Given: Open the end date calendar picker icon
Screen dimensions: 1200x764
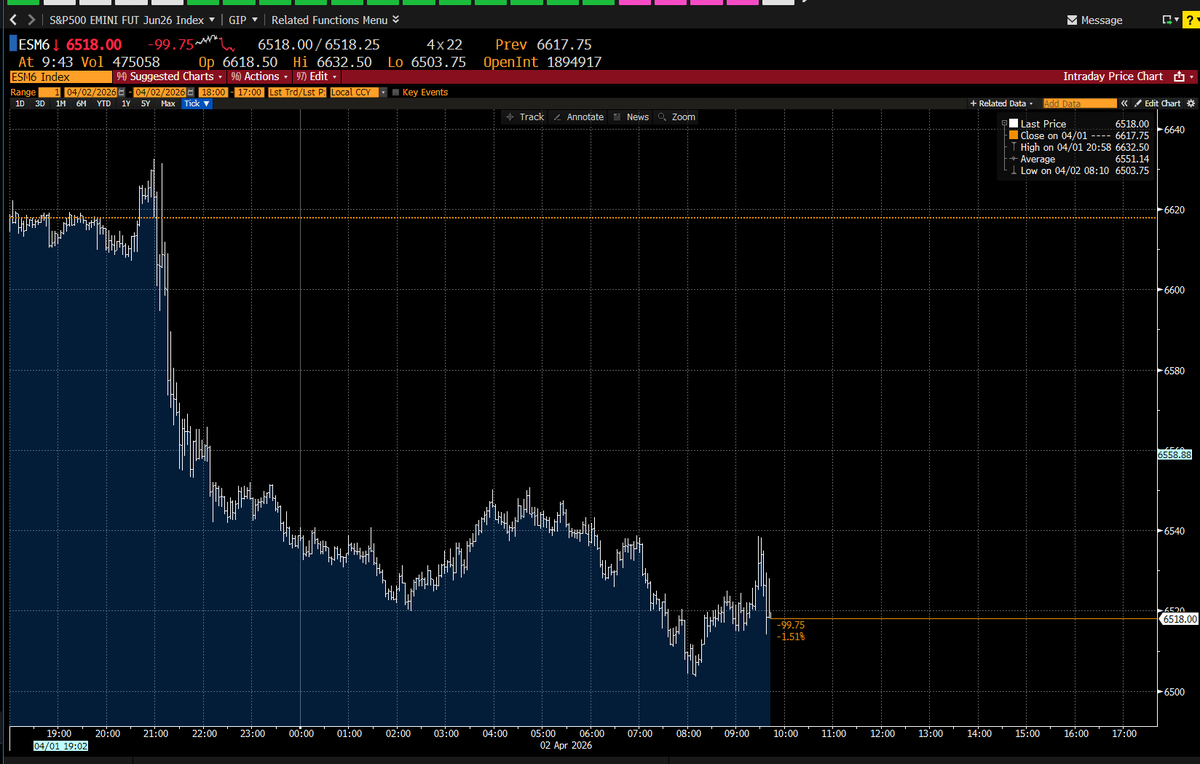Looking at the screenshot, I should 191,92.
